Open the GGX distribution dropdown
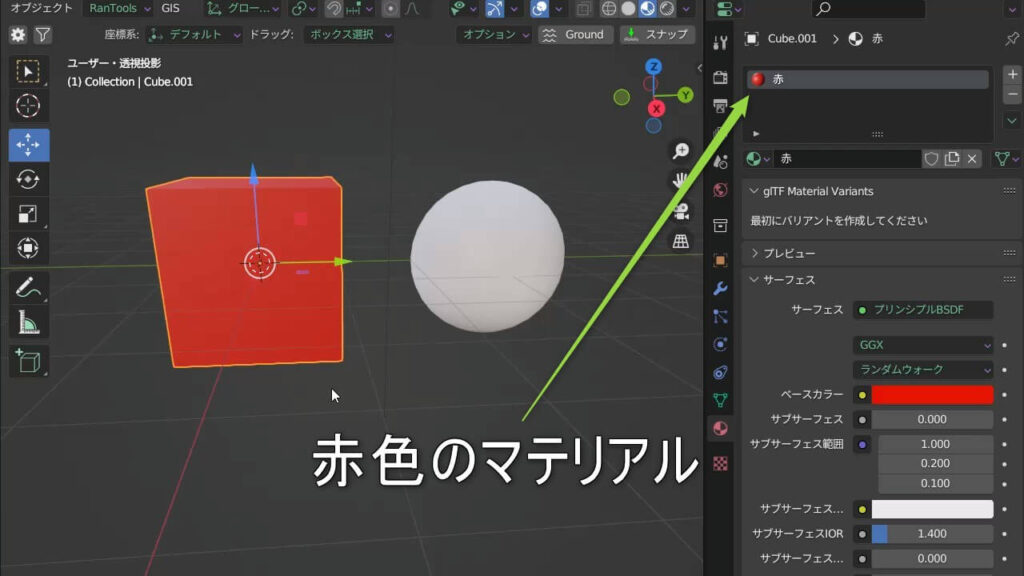 coord(923,345)
